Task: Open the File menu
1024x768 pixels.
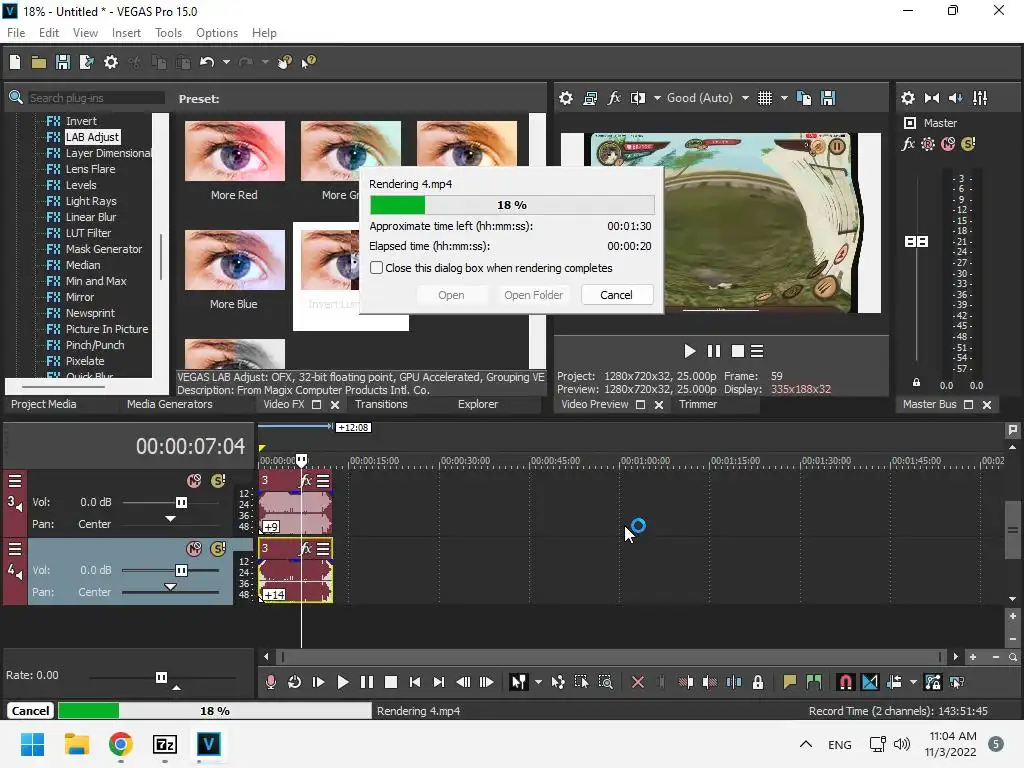Action: (16, 33)
